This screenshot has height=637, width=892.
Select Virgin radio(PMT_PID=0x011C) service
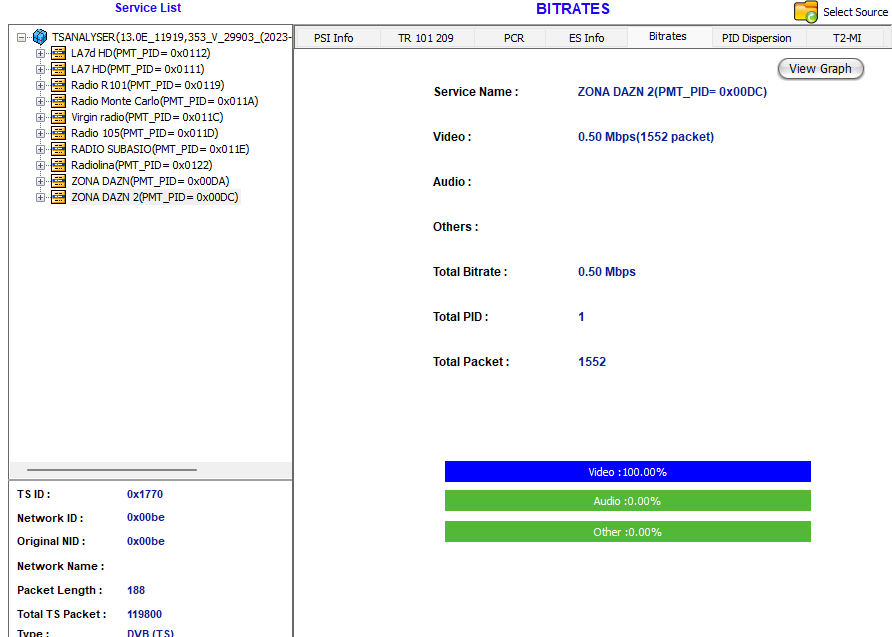pos(147,117)
